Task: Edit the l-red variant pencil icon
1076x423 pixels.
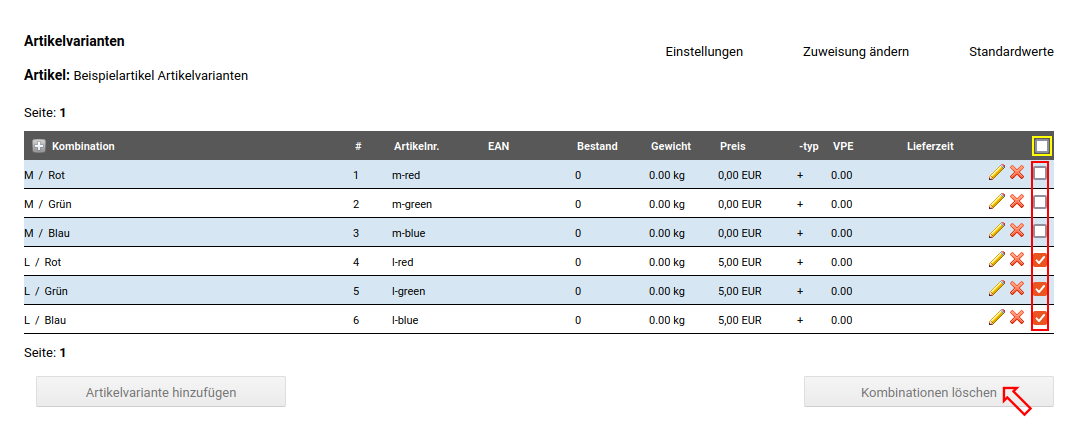Action: (x=996, y=260)
